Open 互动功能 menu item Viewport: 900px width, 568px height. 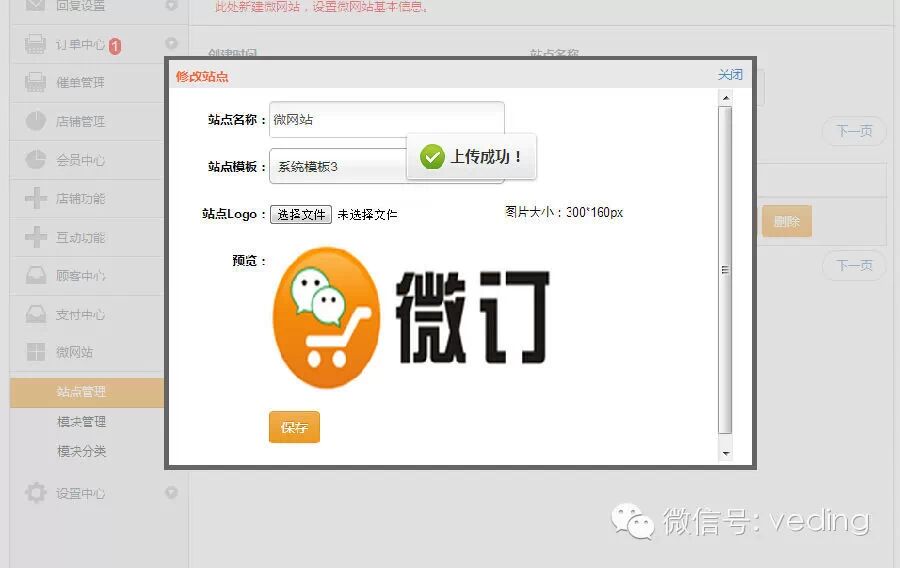(80, 238)
